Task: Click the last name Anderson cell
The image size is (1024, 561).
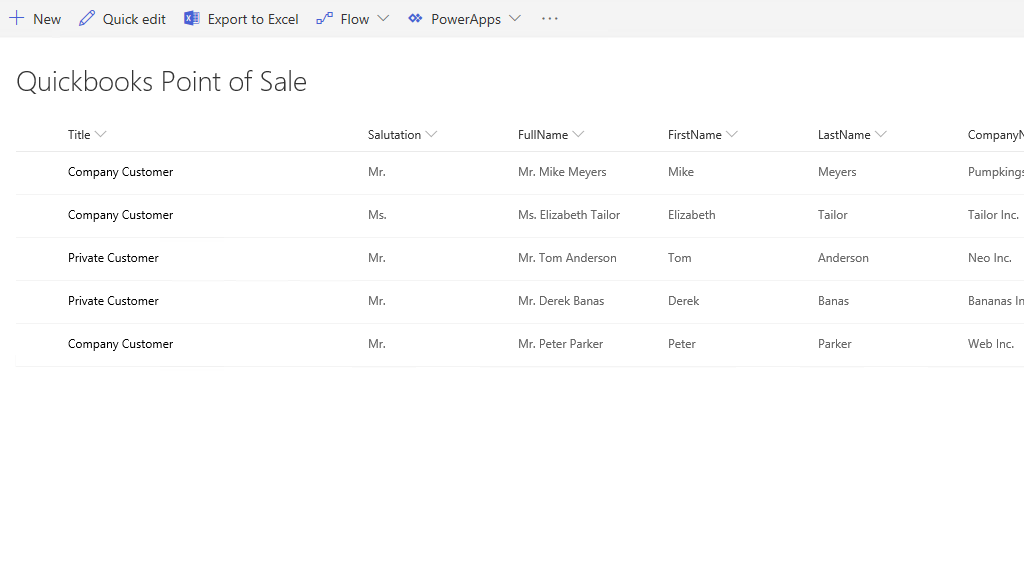Action: 843,258
